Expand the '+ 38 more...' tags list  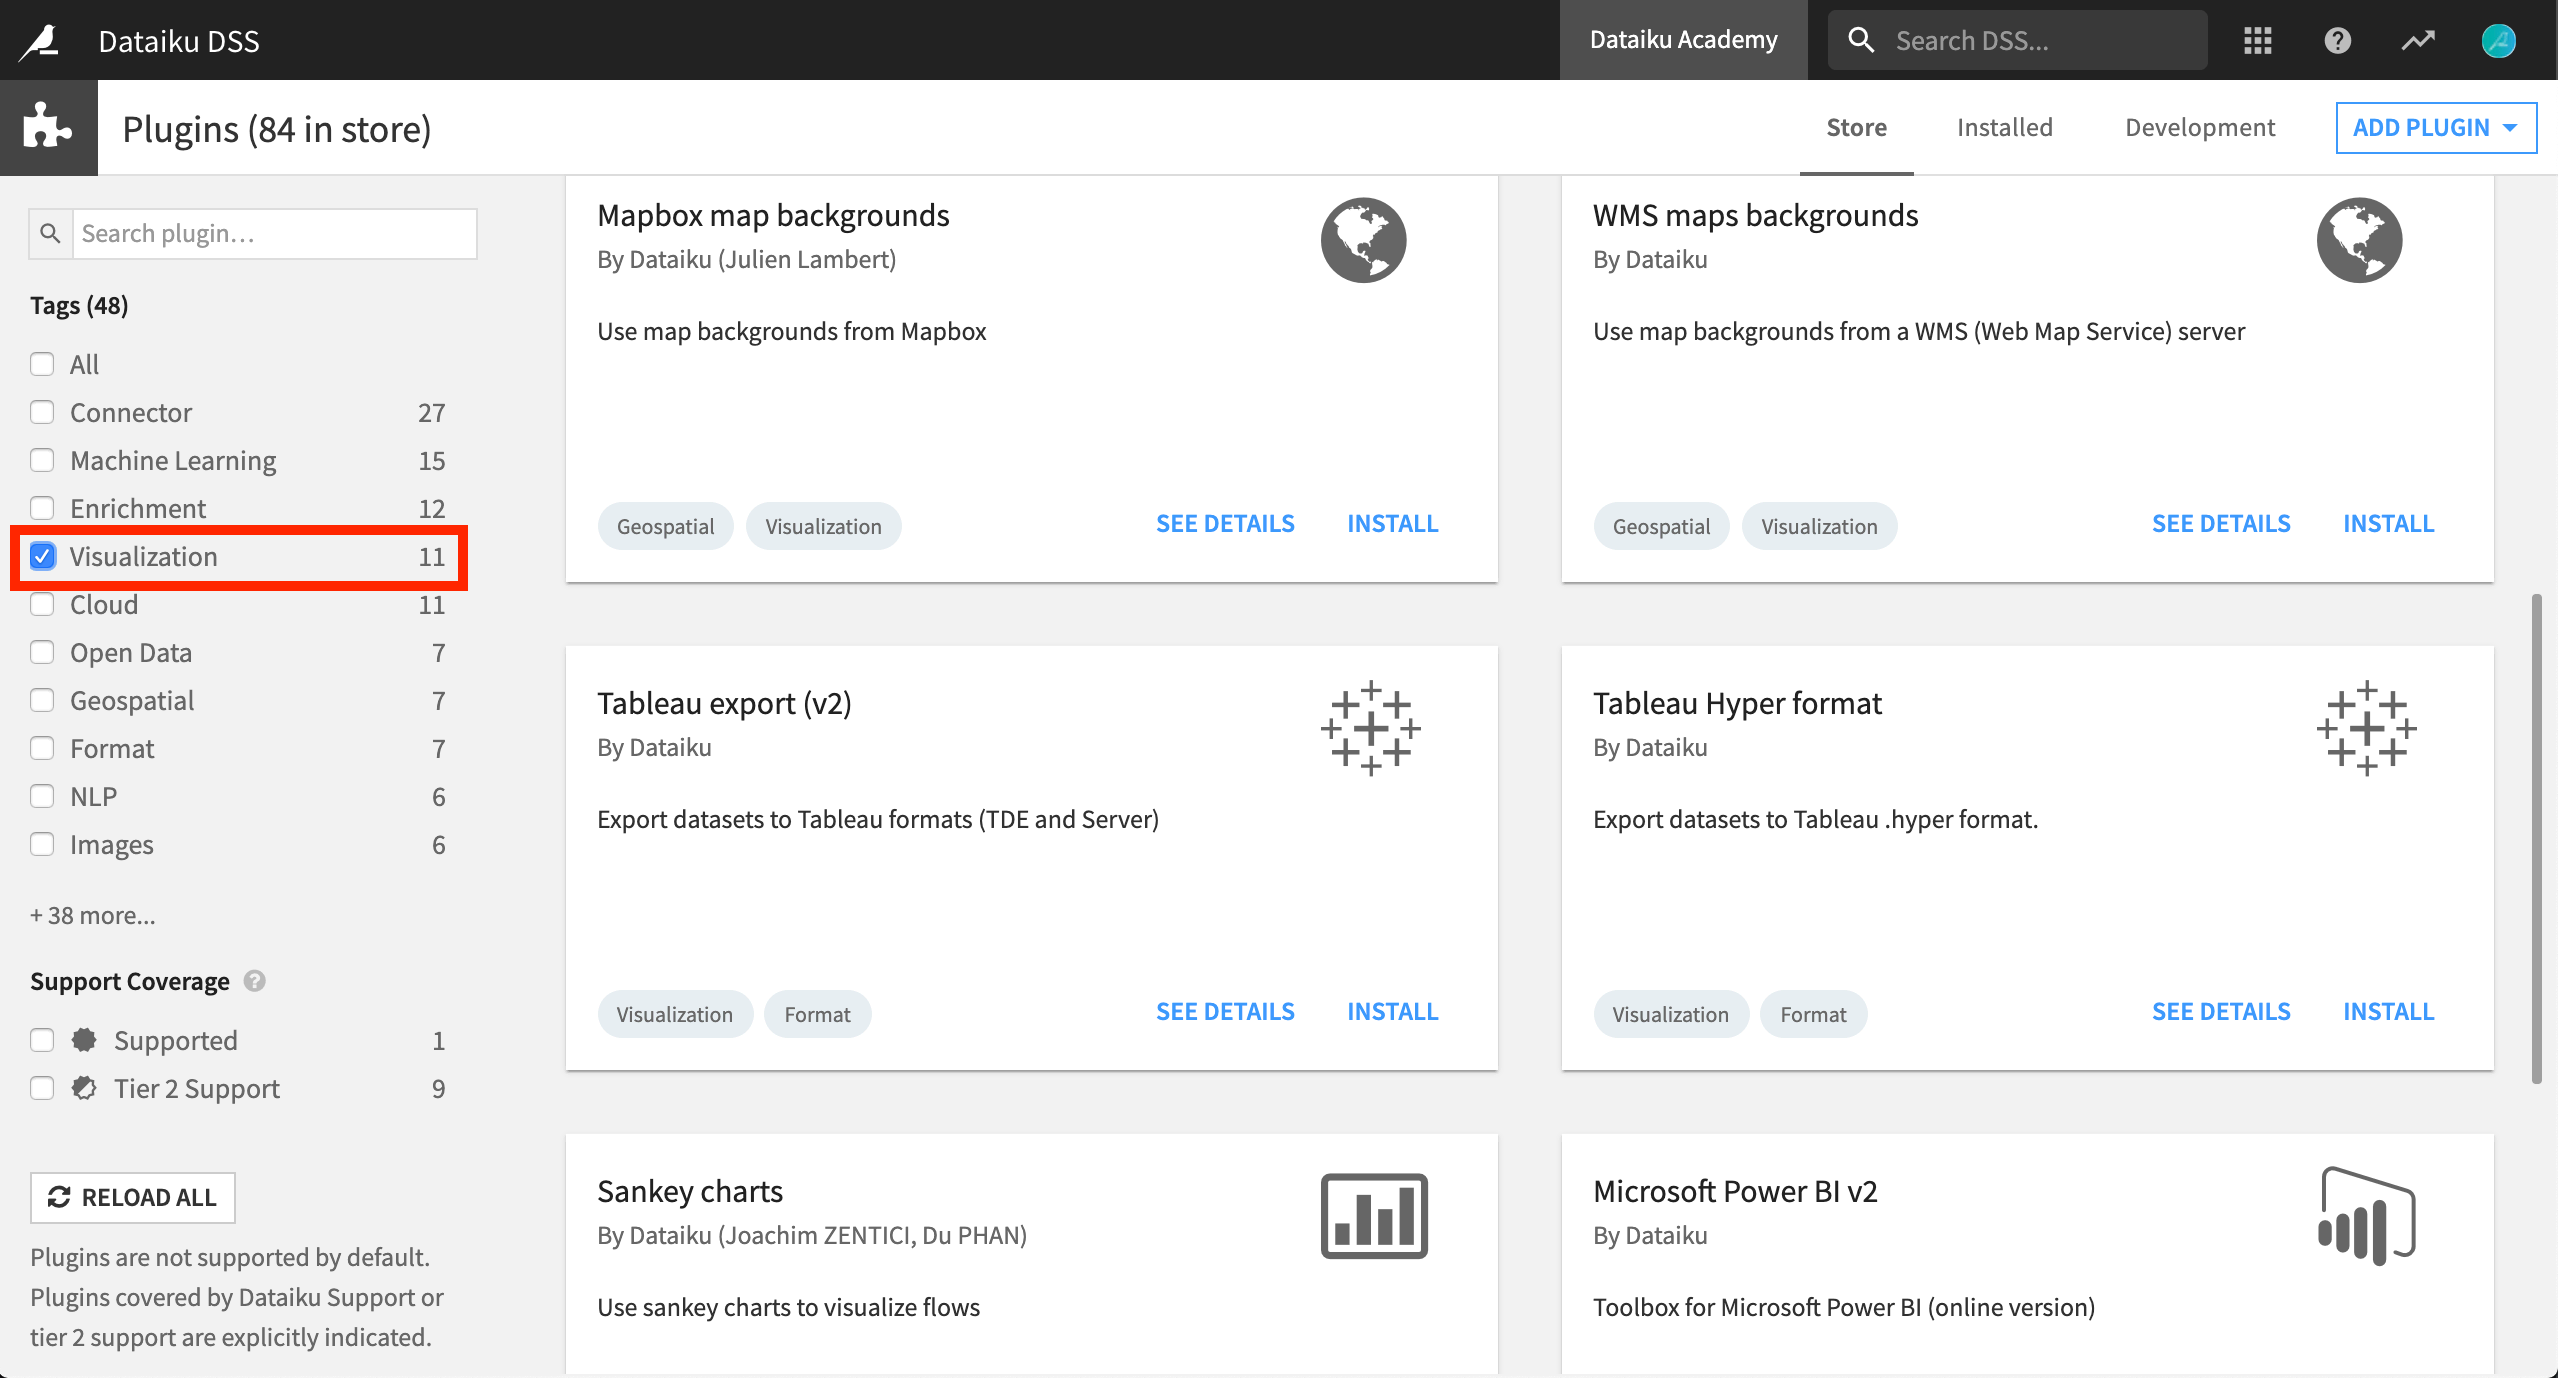click(93, 913)
